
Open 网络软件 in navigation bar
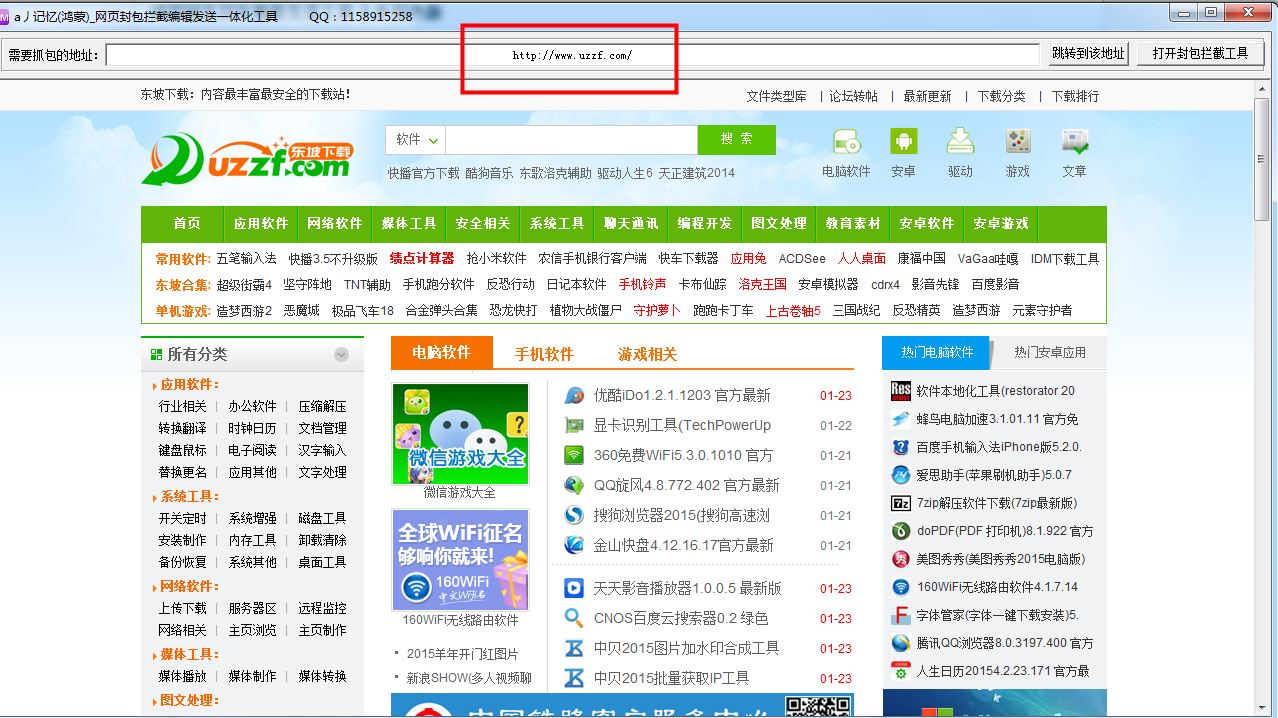(x=335, y=223)
